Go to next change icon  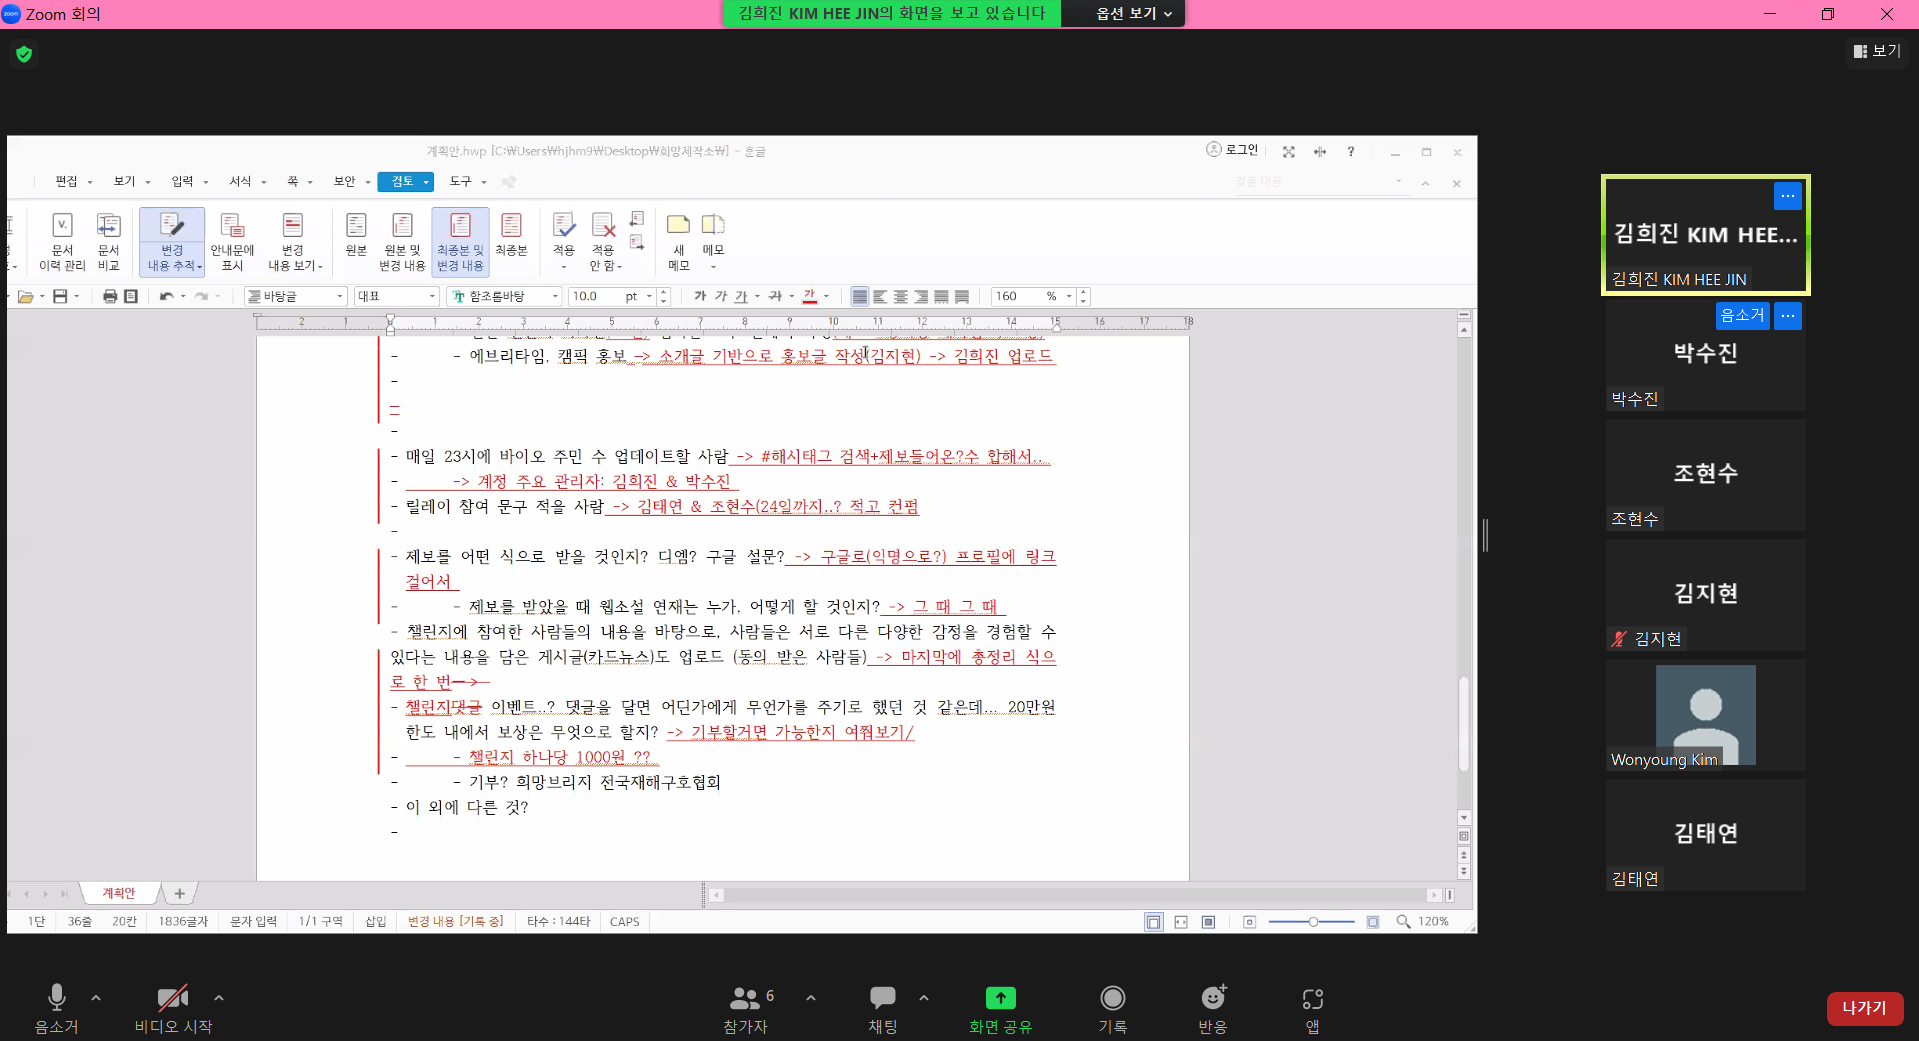click(637, 242)
